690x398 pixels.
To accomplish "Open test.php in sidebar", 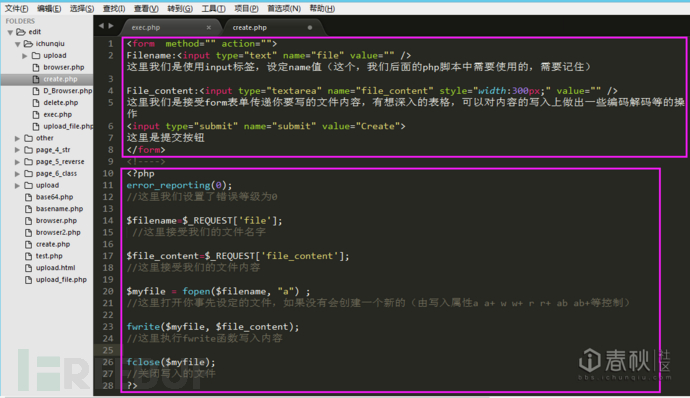I will (x=49, y=256).
